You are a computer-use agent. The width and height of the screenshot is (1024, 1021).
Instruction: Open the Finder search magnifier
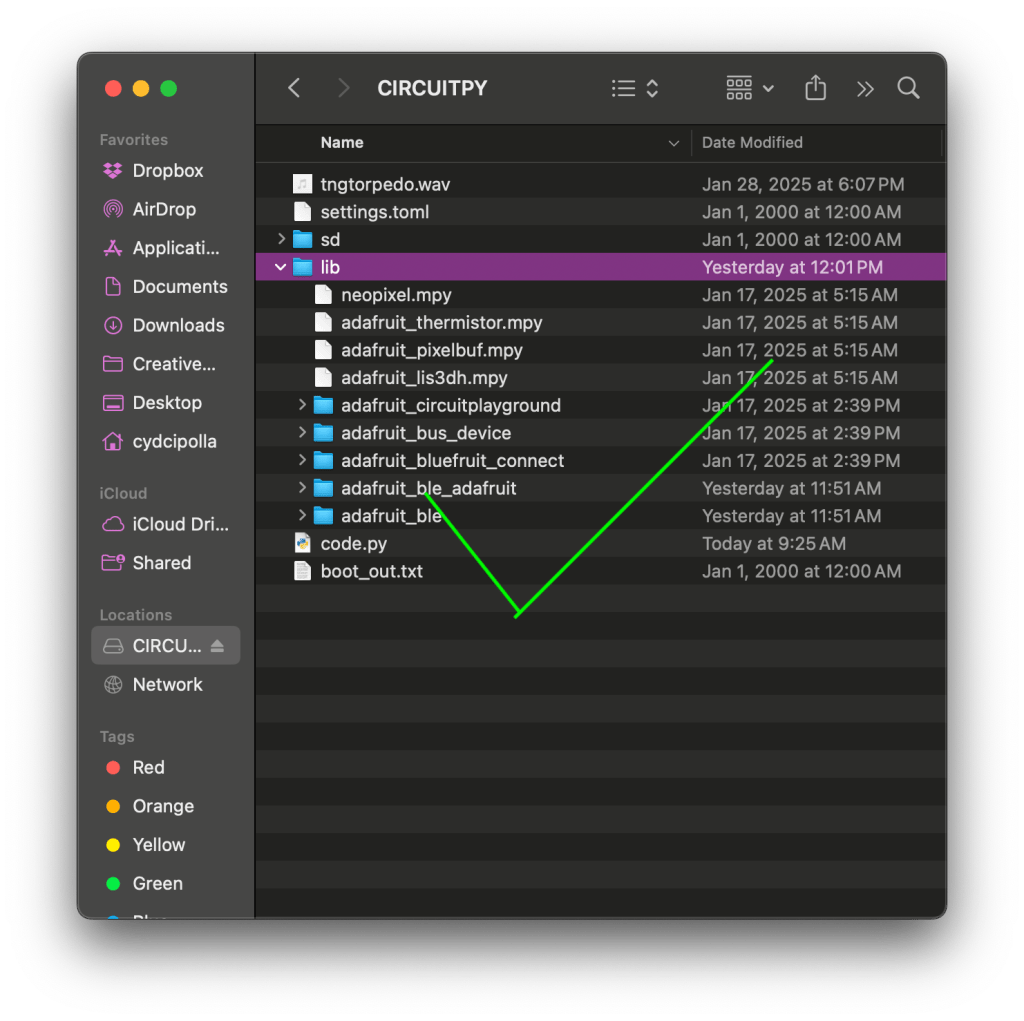(x=908, y=88)
